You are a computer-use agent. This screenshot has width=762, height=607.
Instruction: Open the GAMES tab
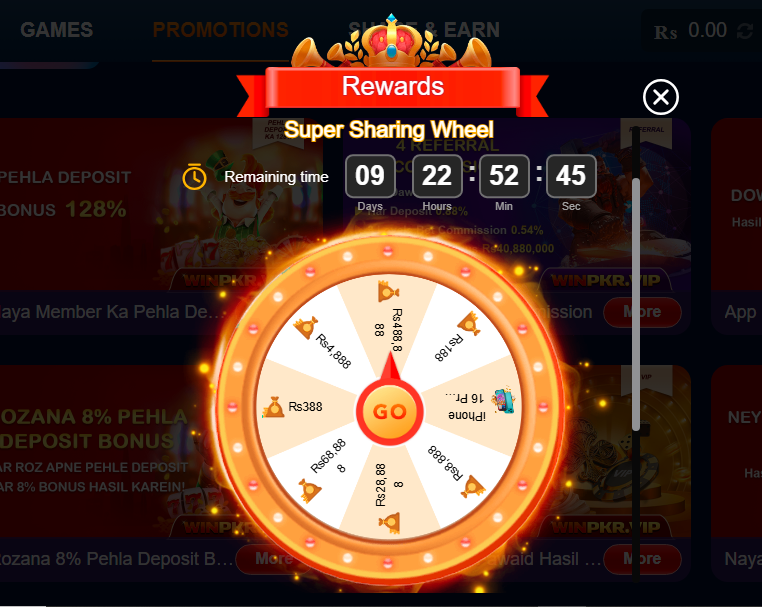(56, 30)
